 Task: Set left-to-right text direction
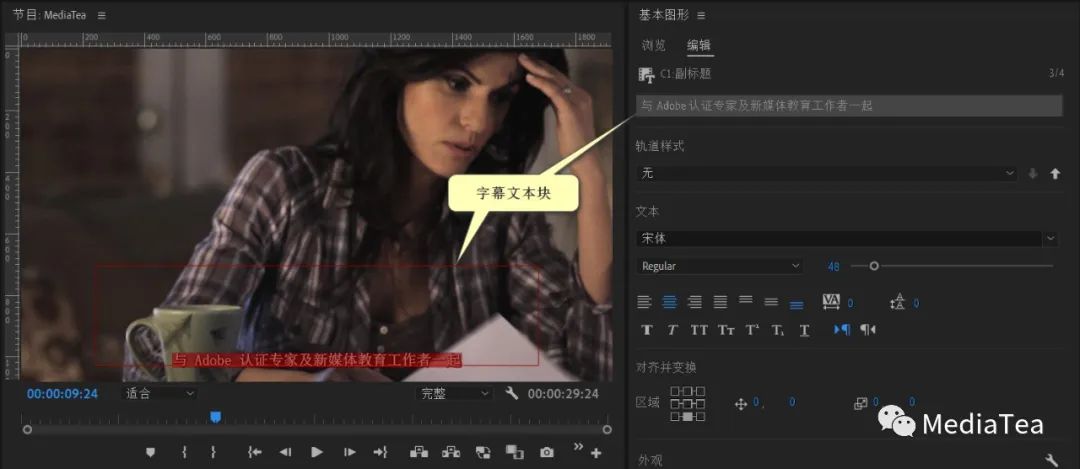tap(842, 330)
